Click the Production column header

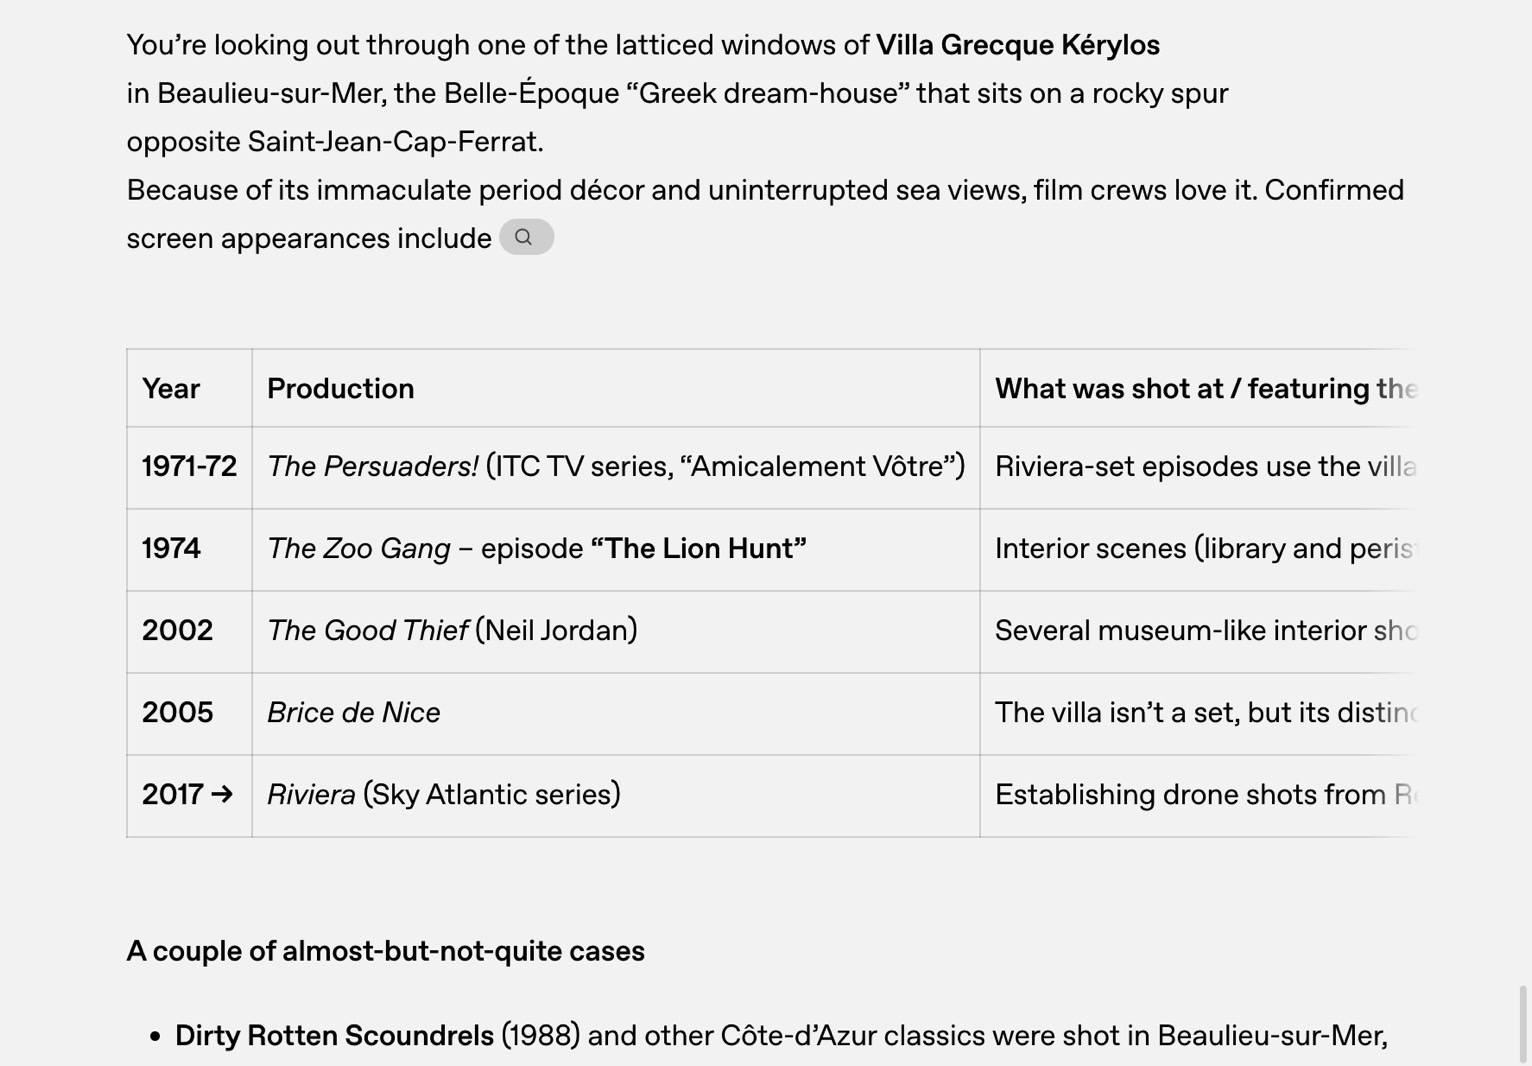click(x=616, y=388)
